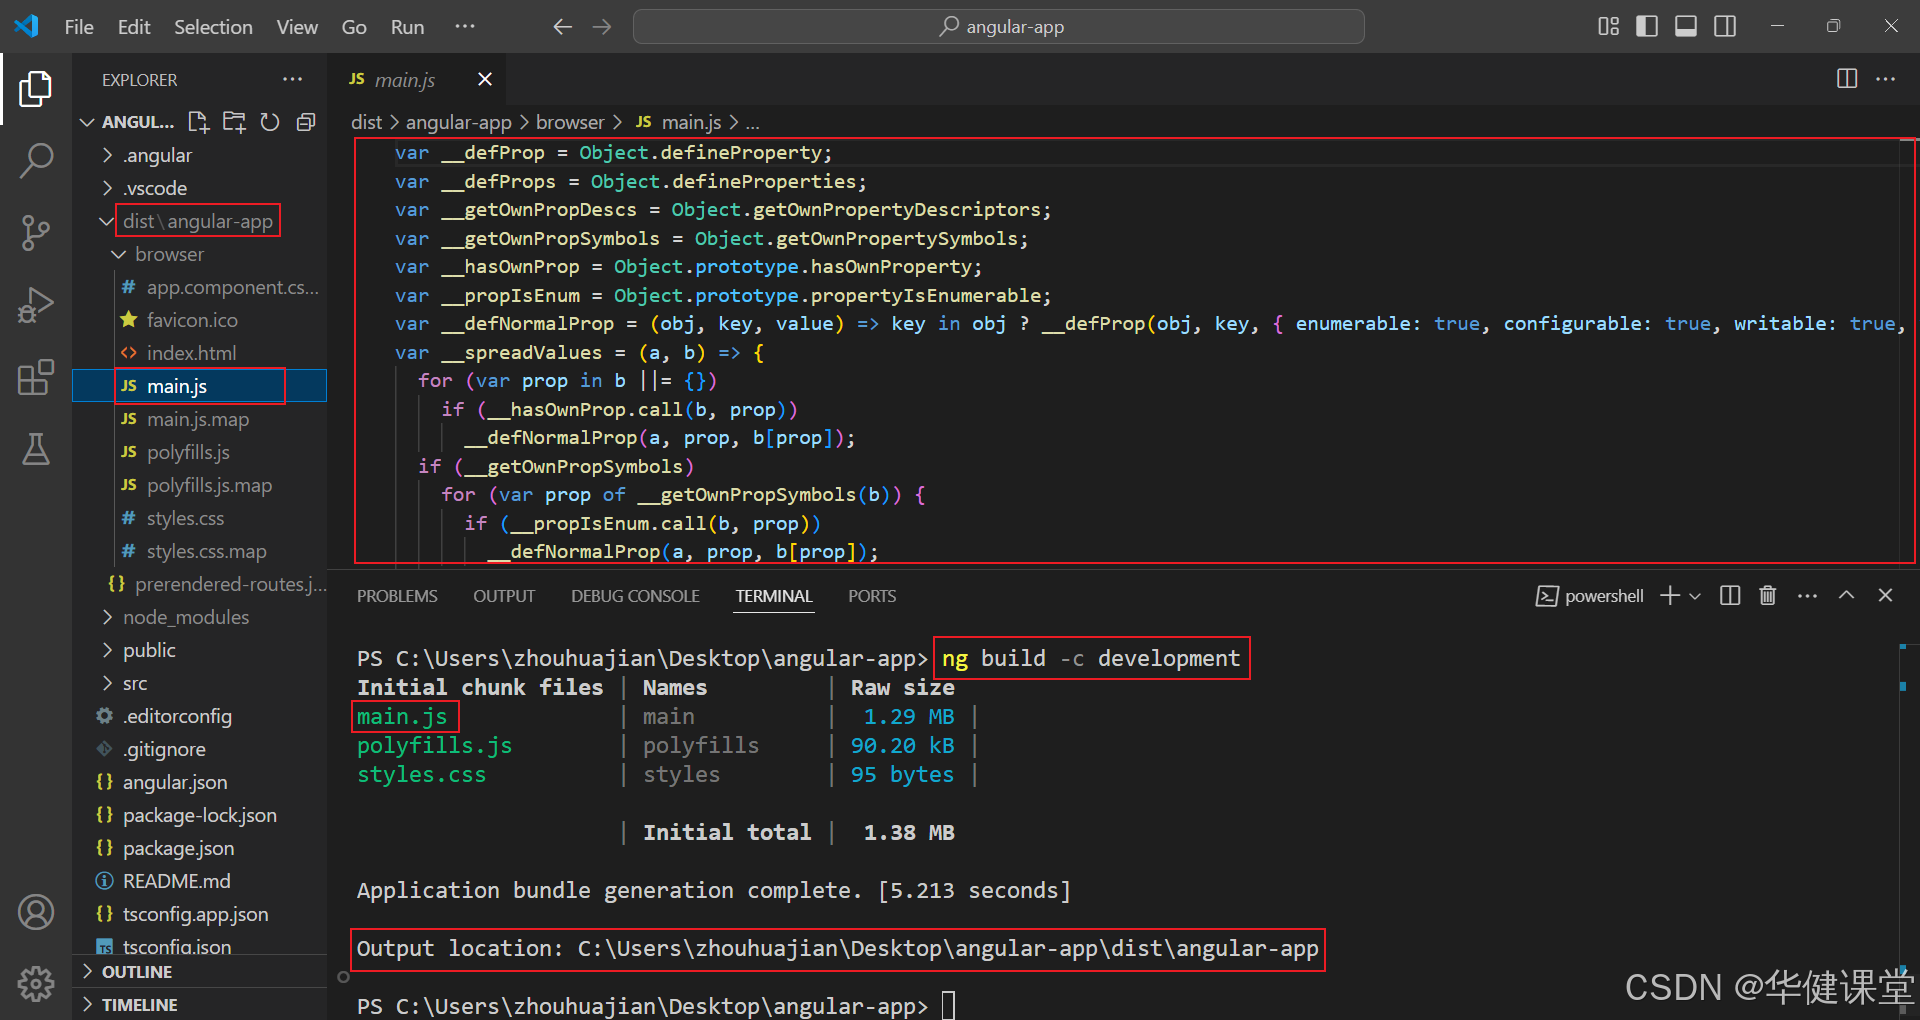Open terminal panel more actions

click(x=1807, y=596)
